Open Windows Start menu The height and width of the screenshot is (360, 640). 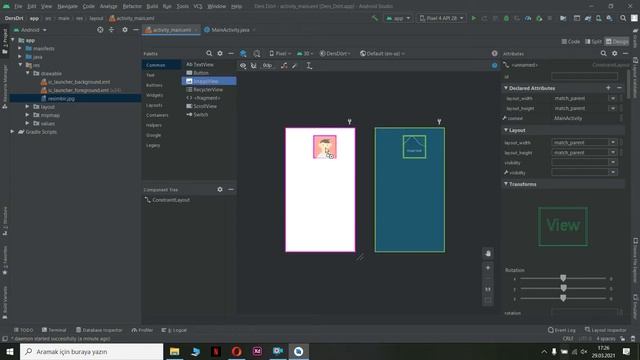point(10,351)
